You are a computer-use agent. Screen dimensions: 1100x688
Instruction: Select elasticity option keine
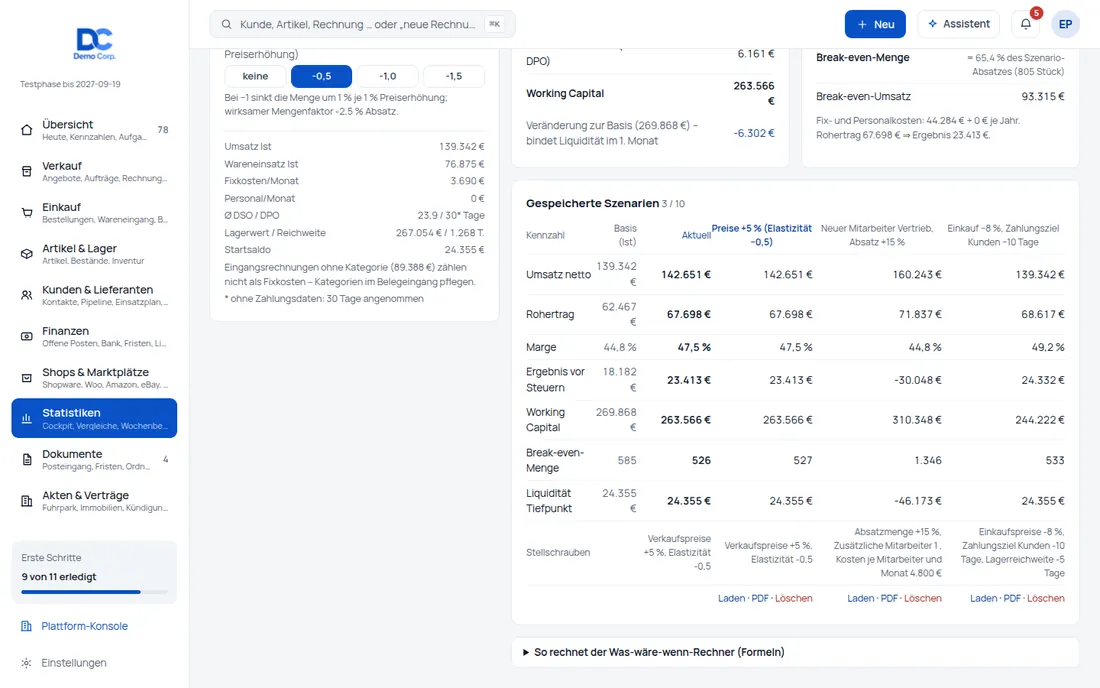pos(255,76)
